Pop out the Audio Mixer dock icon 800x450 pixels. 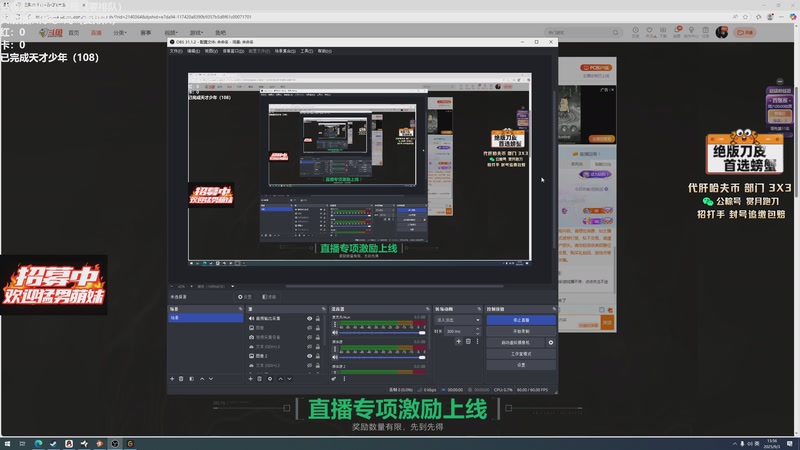tap(428, 309)
